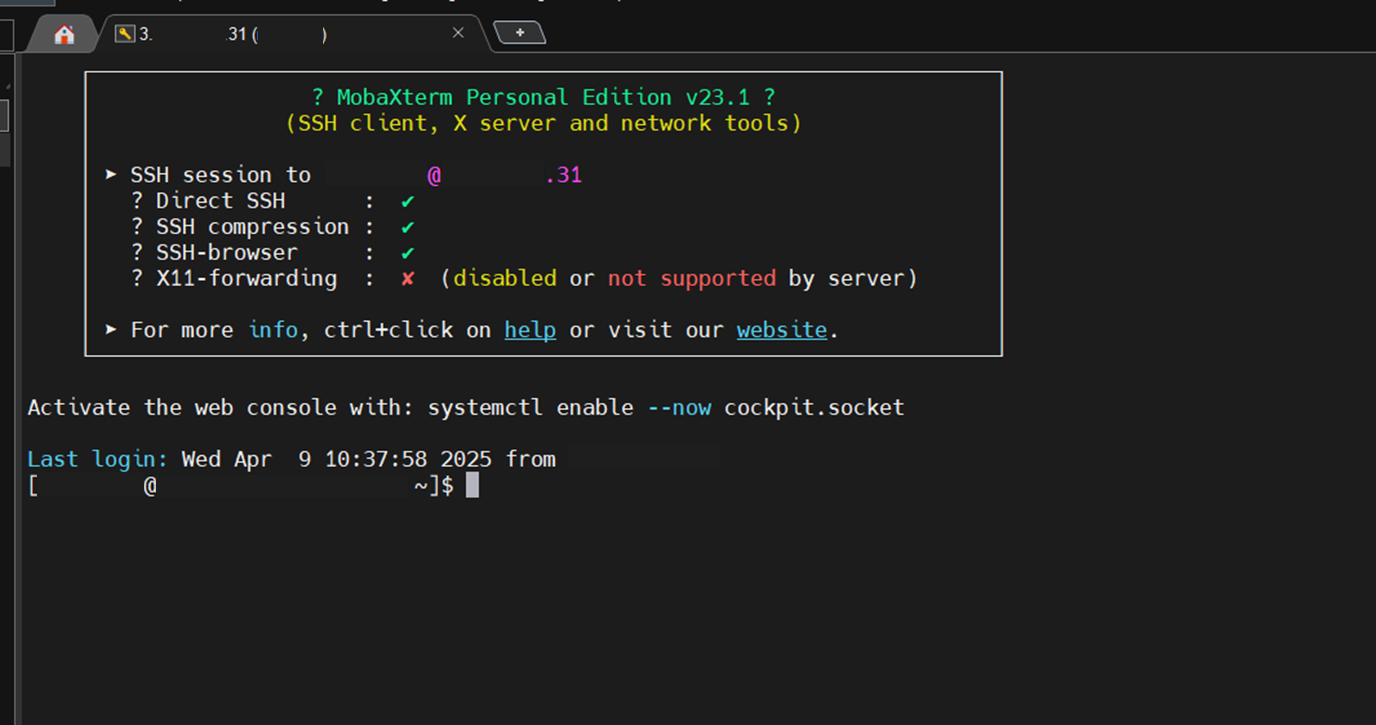Click the Direct SSH green checkmark
Screen dimensions: 1376x725
coord(407,201)
